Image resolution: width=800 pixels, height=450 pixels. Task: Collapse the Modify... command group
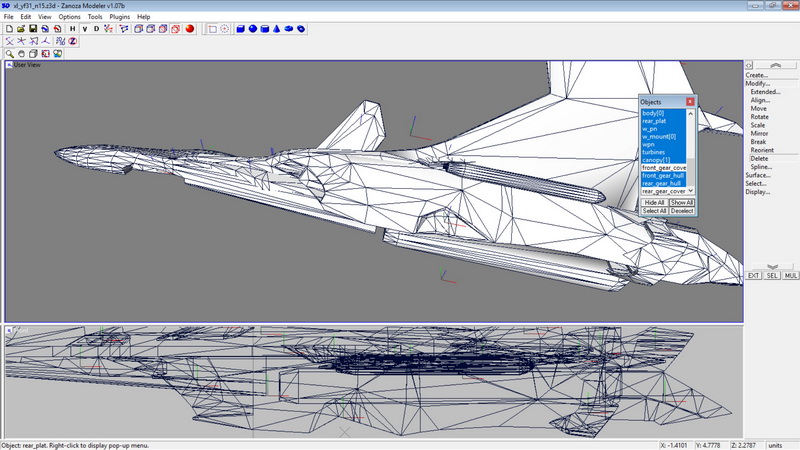(758, 83)
